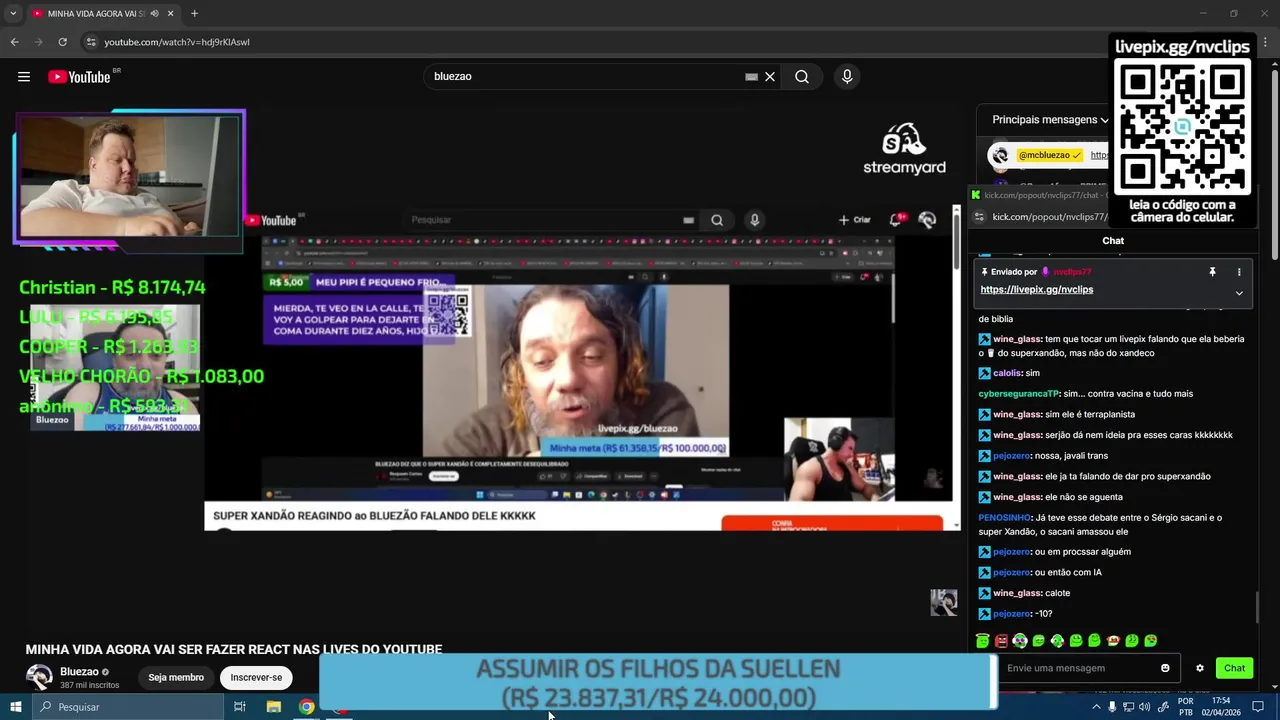Viewport: 1280px width, 720px height.
Task: Run the search with magnifier button
Action: [802, 77]
